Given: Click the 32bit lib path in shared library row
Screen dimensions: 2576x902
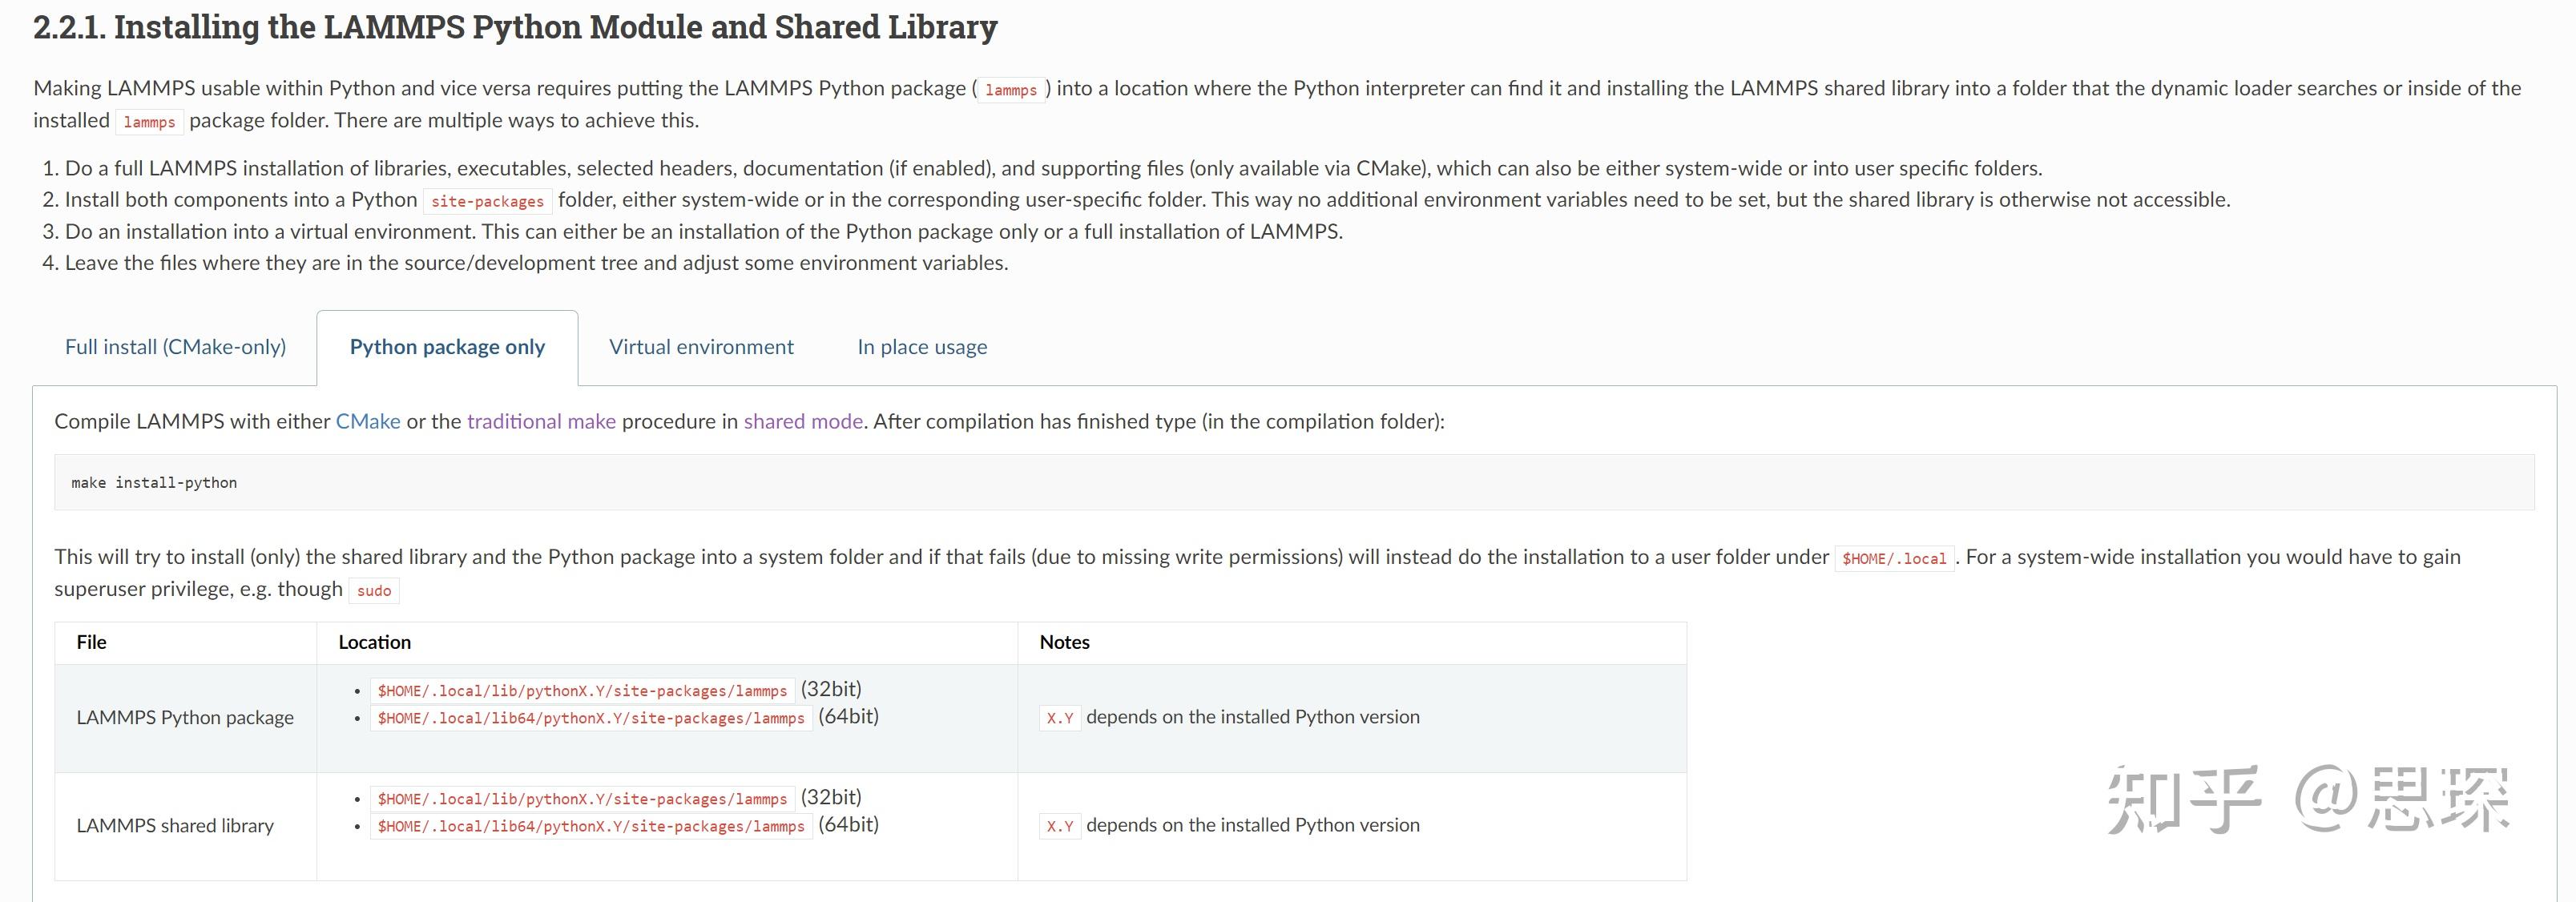Looking at the screenshot, I should tap(582, 799).
